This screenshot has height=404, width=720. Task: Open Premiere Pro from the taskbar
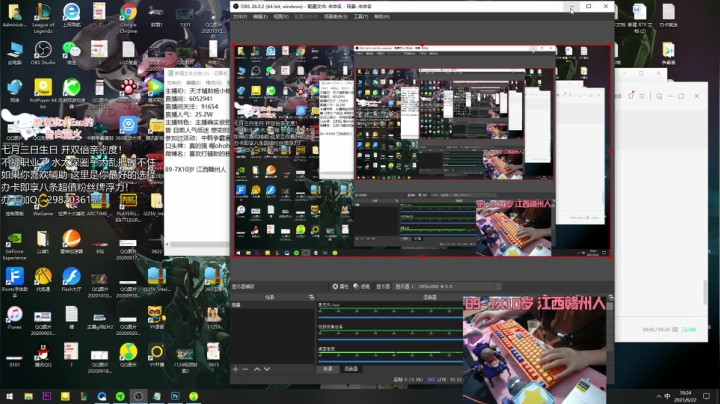(x=46, y=396)
